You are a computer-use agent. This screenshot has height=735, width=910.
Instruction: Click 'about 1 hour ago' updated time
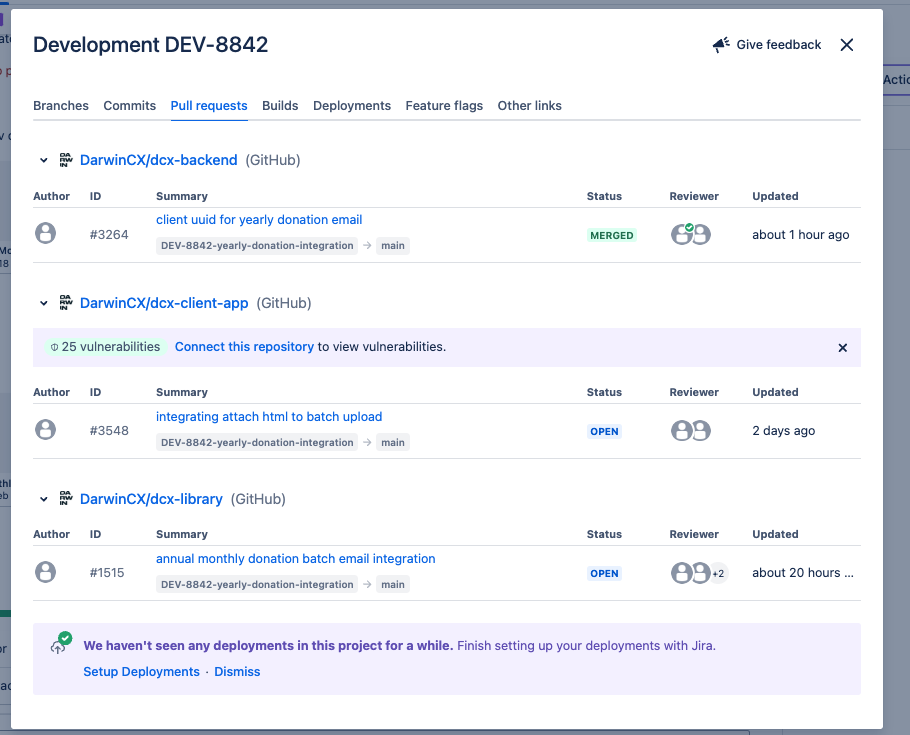(x=800, y=235)
